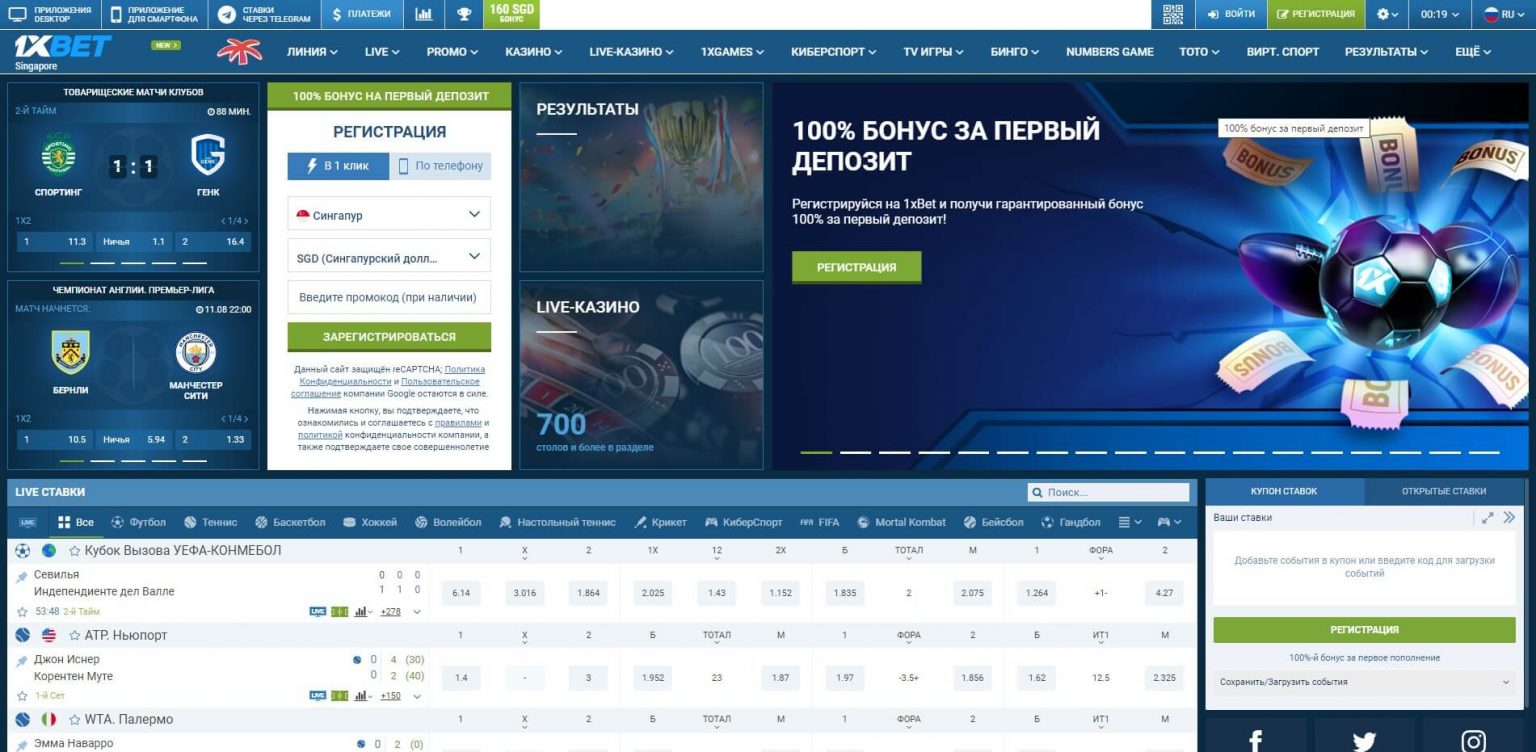The height and width of the screenshot is (752, 1536).
Task: Expand +278 markets for Севилья match
Action: (390, 611)
